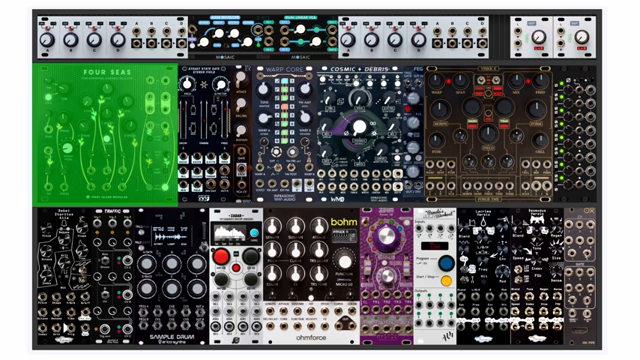The width and height of the screenshot is (640, 360).
Task: Adjust the first L+R knob in the top-right
Action: [x=539, y=38]
